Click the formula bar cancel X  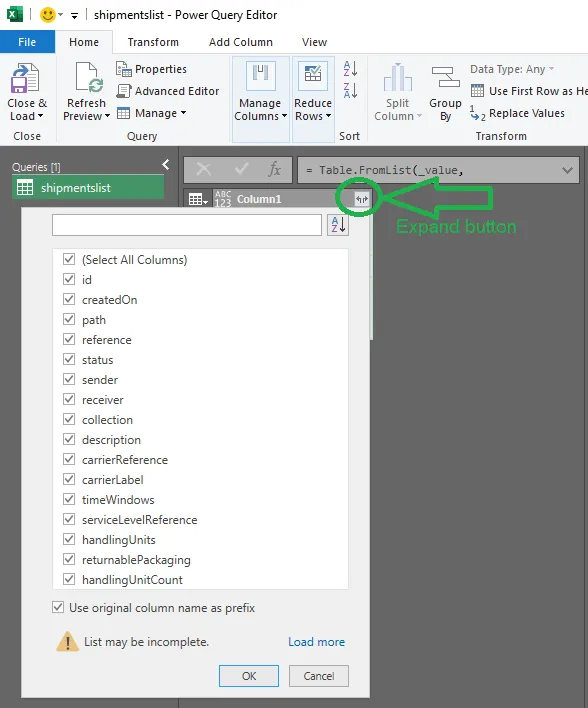(204, 170)
